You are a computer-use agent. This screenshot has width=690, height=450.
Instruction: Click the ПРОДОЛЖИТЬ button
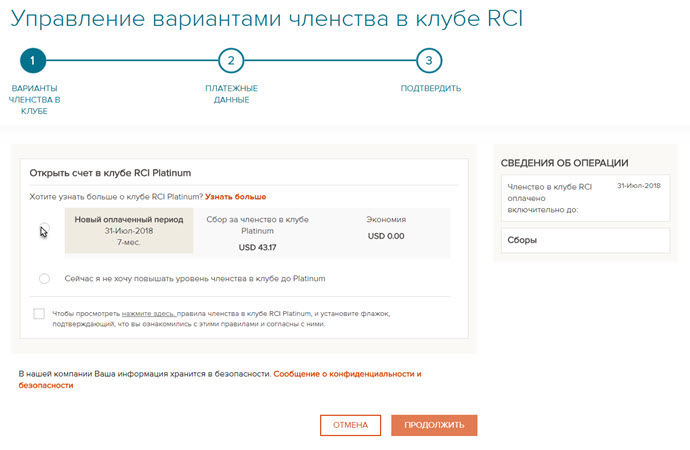coord(434,425)
